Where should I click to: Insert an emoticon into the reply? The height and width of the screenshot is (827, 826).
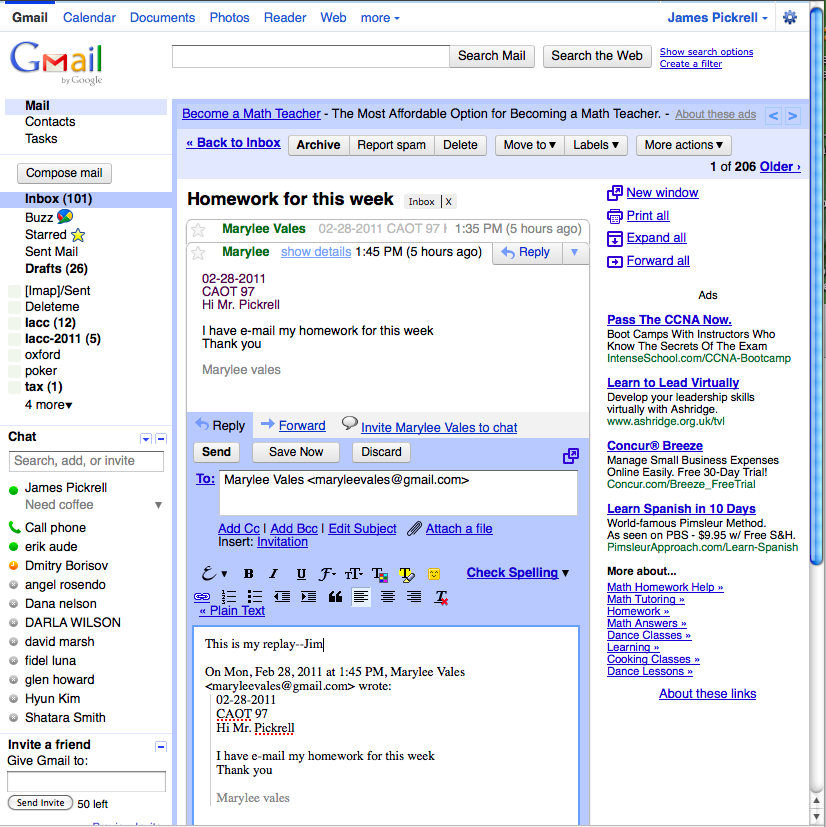point(434,574)
